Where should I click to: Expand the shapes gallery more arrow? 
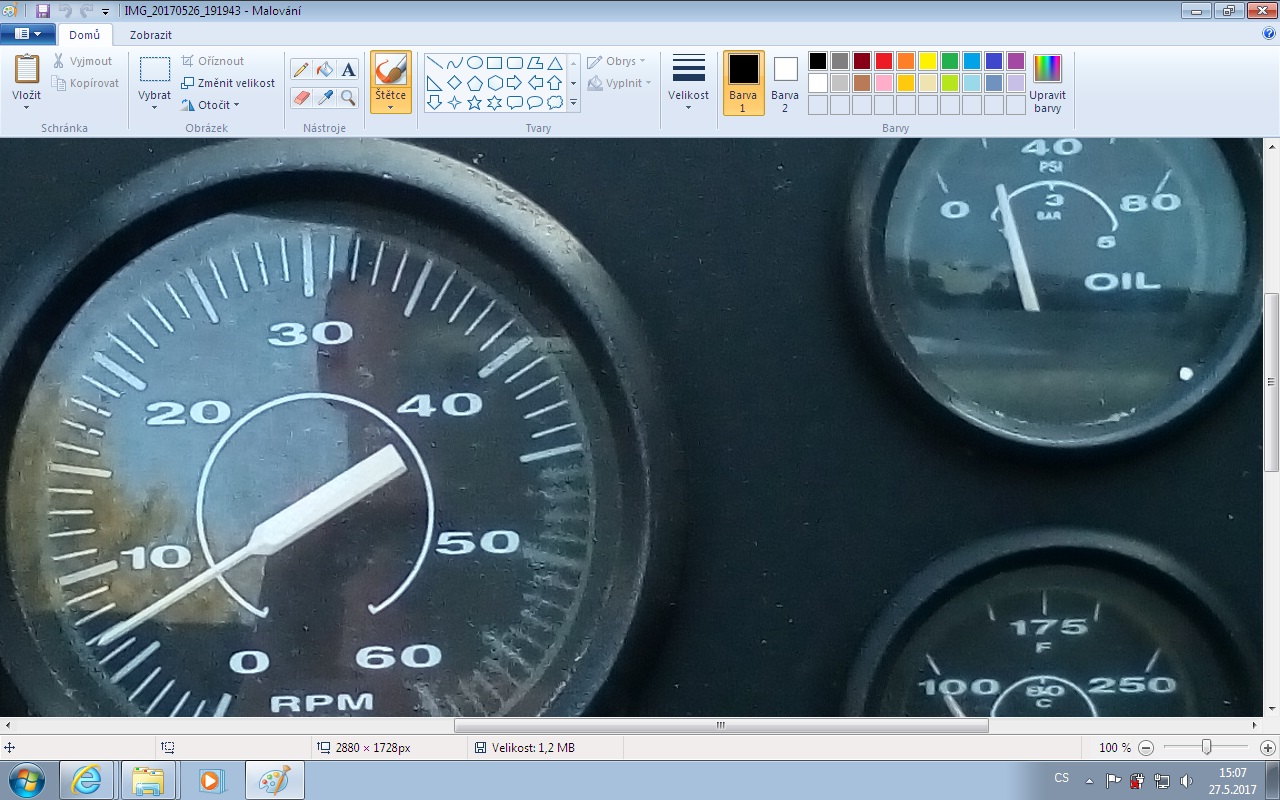[x=573, y=103]
